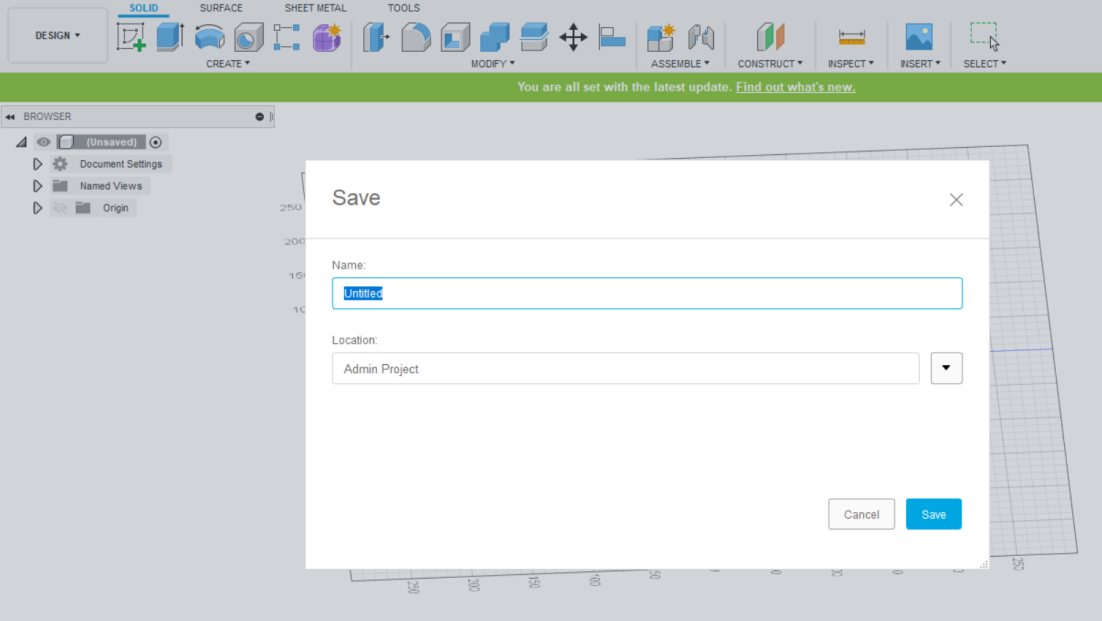1102x621 pixels.
Task: Open the Modify dropdown menu
Action: click(493, 63)
